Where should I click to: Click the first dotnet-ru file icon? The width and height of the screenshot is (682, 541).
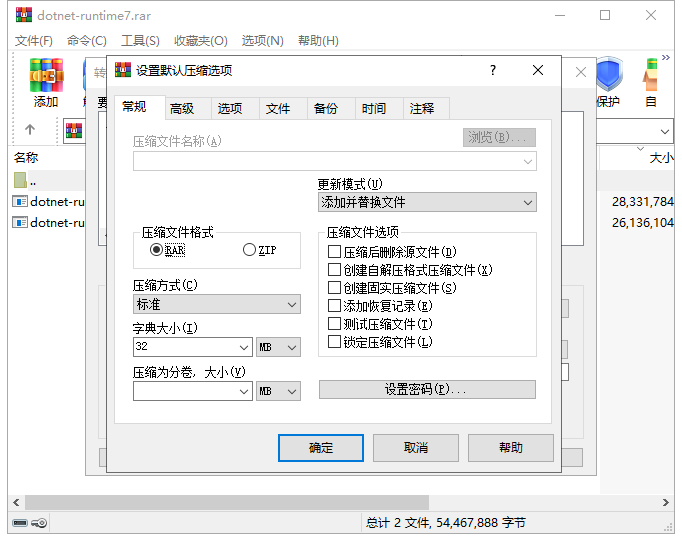[x=20, y=201]
